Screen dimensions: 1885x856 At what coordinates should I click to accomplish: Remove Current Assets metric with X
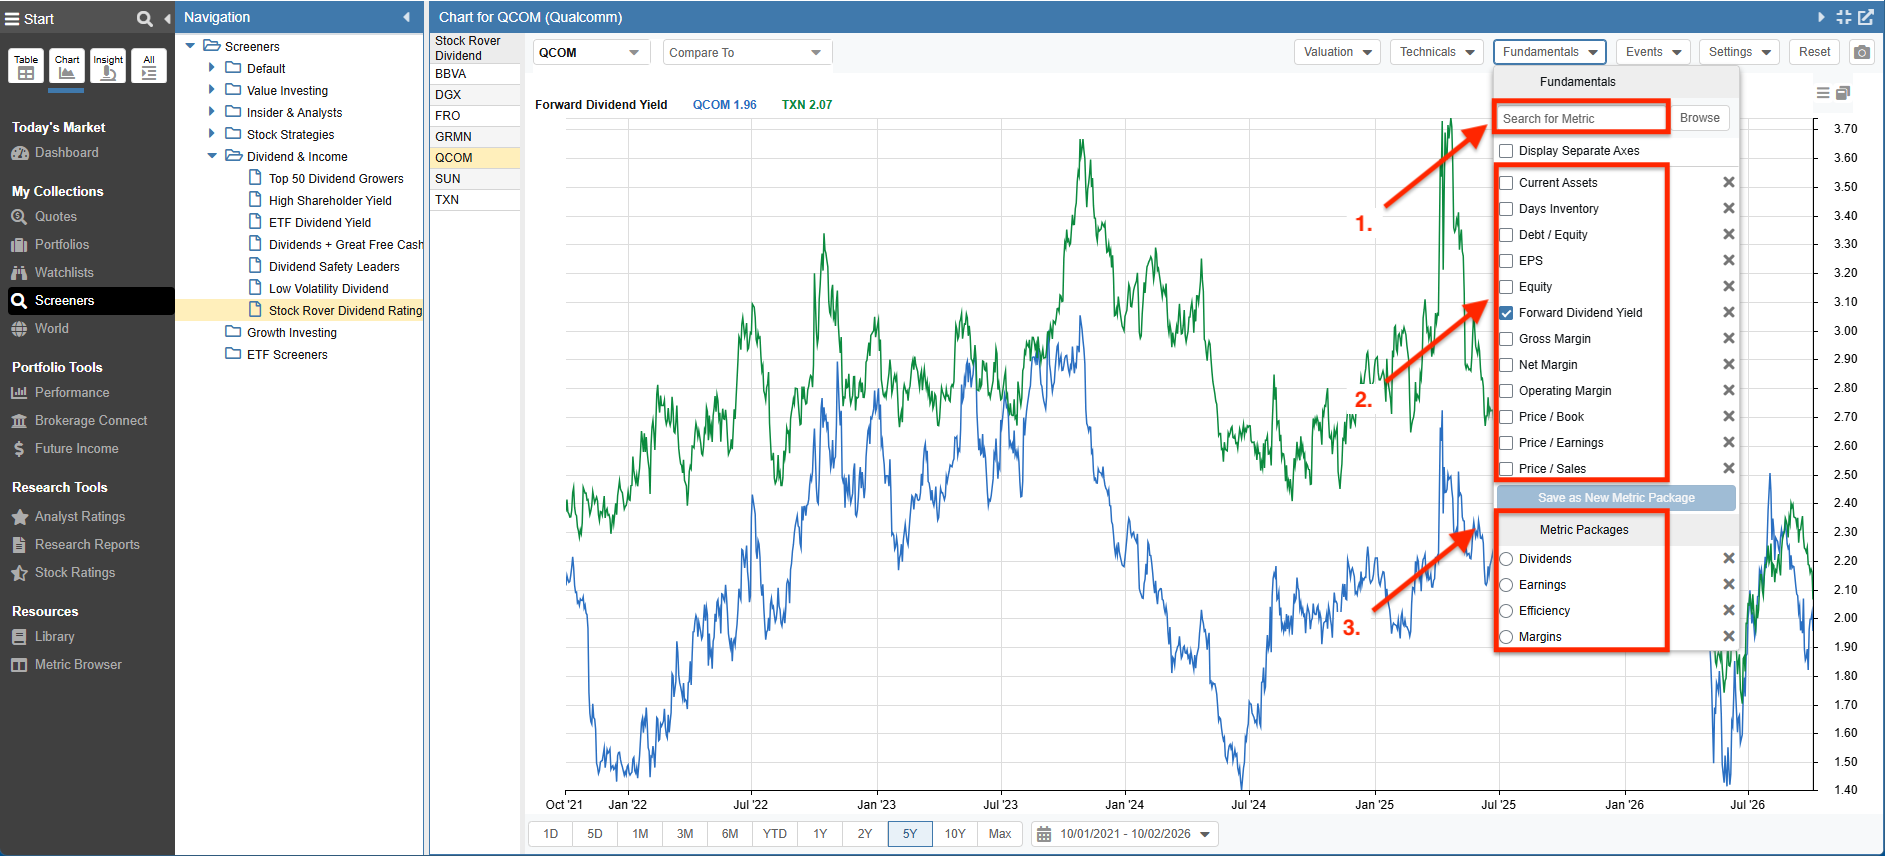pos(1729,182)
